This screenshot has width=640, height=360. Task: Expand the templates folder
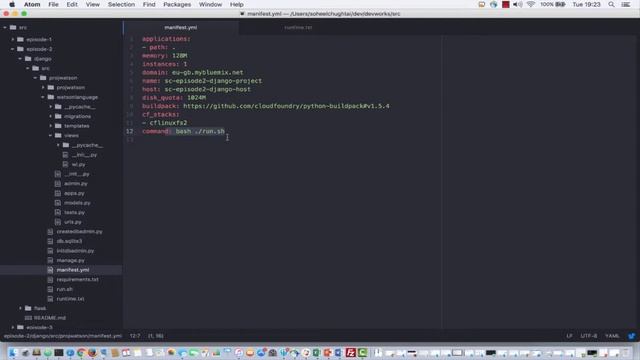(51, 126)
